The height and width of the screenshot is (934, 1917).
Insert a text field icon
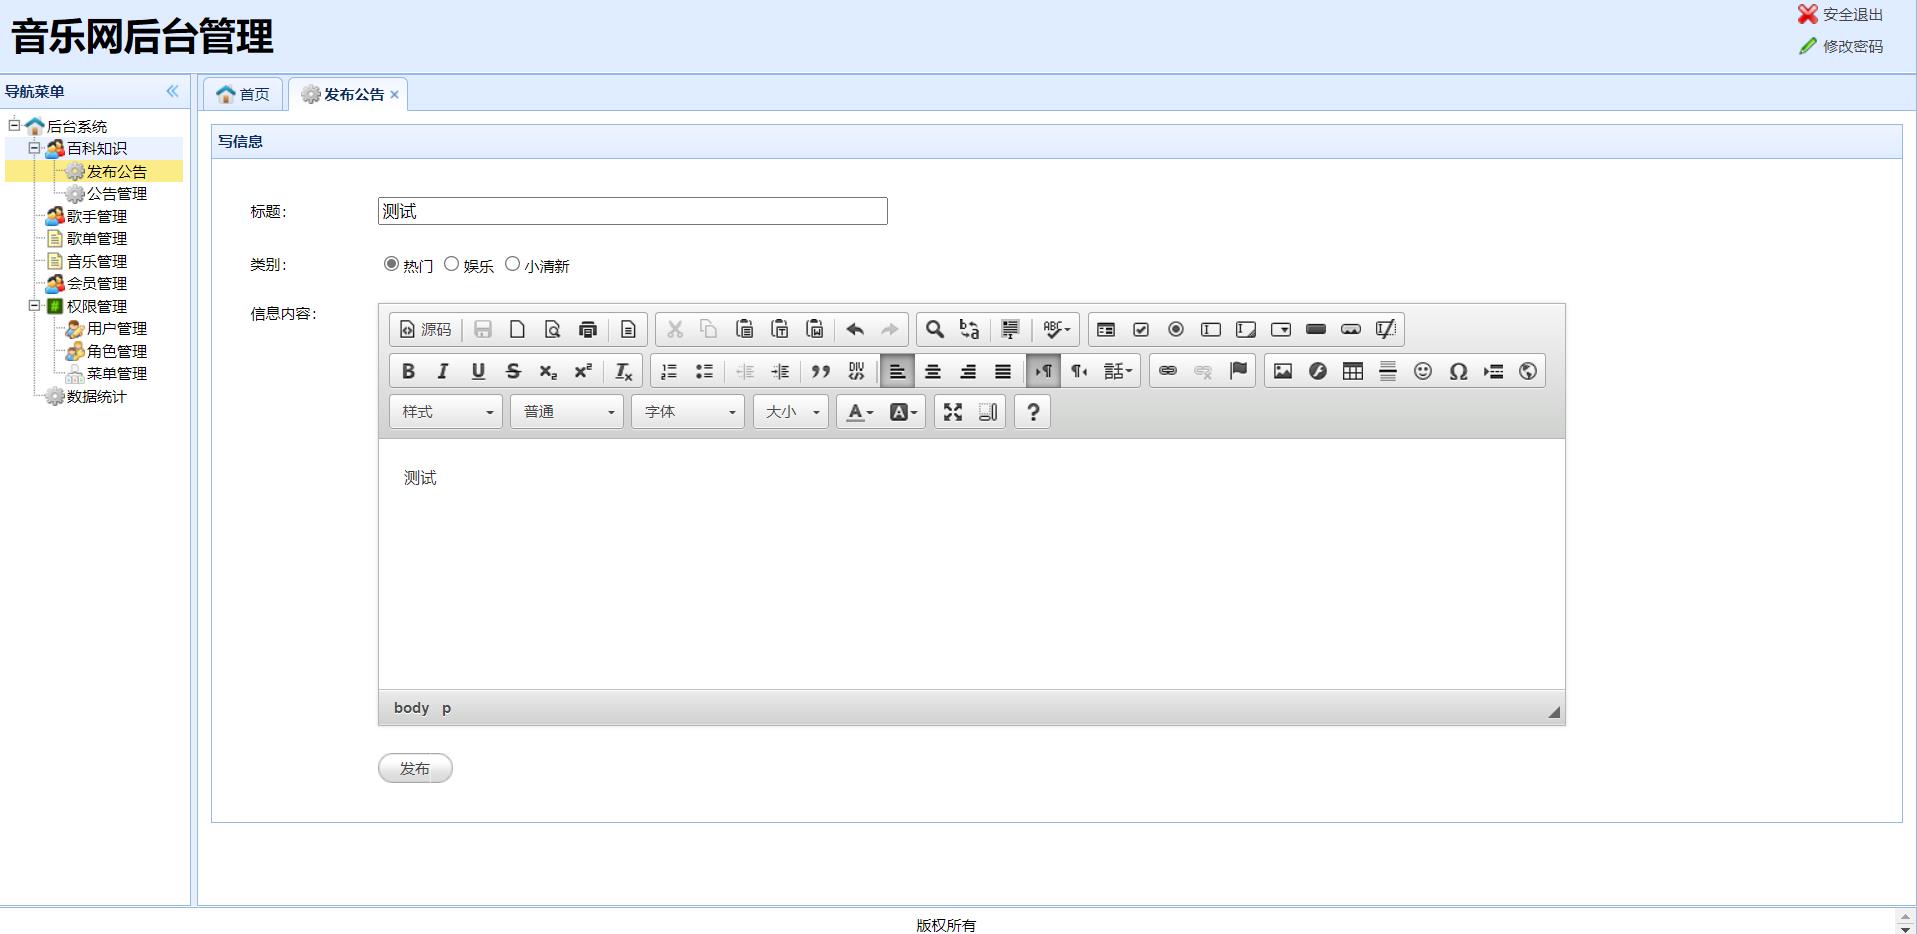tap(1210, 329)
